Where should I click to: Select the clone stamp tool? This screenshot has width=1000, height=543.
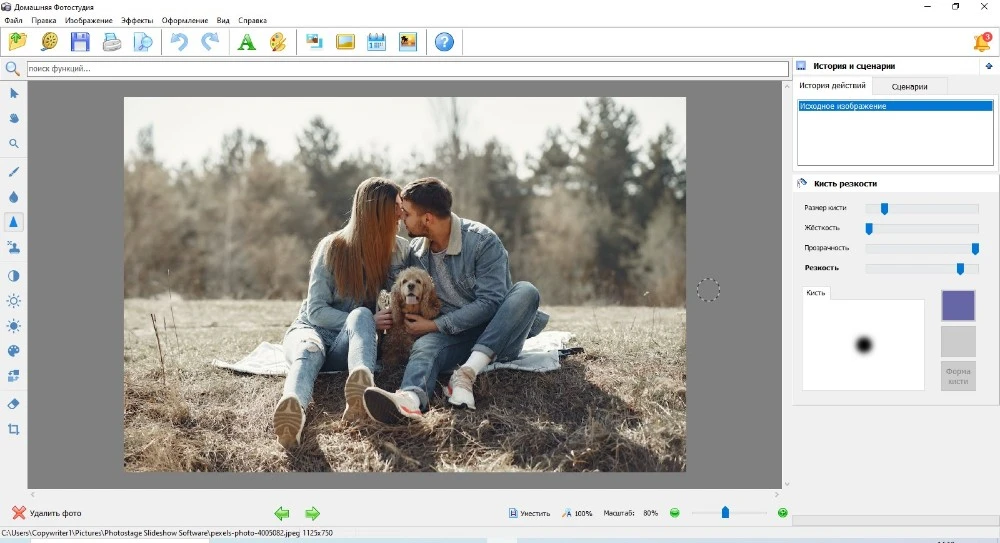click(x=14, y=248)
